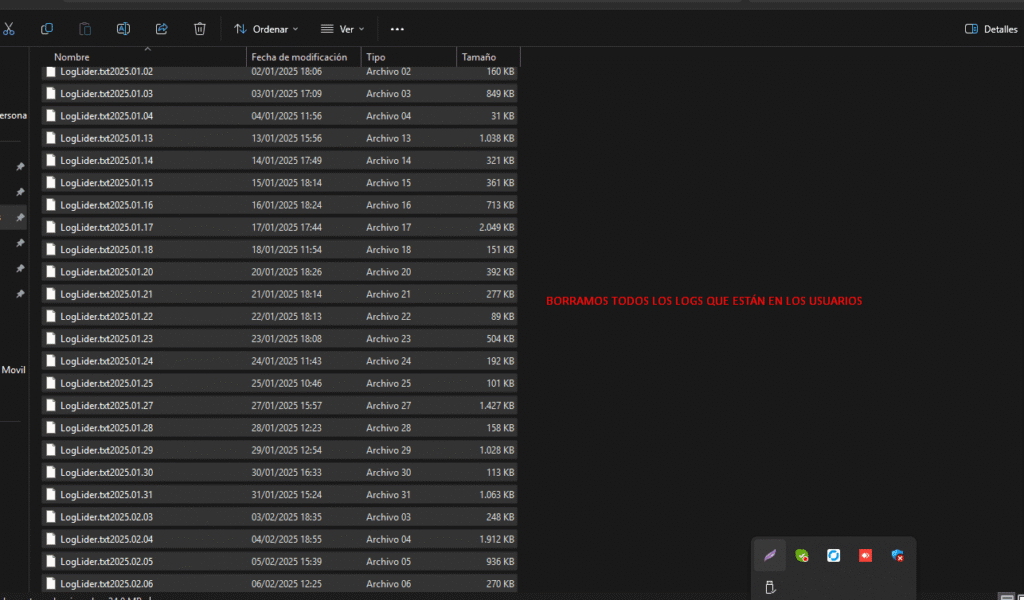Viewport: 1024px width, 600px height.
Task: Select file LogLider.txt2025.01.17
Action: tap(106, 227)
